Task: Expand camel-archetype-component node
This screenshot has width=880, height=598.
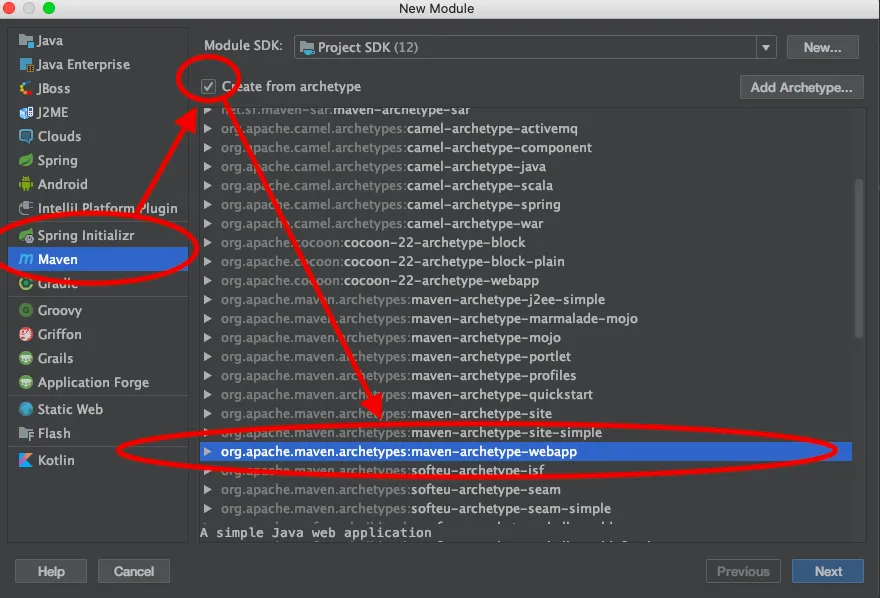Action: (x=208, y=148)
